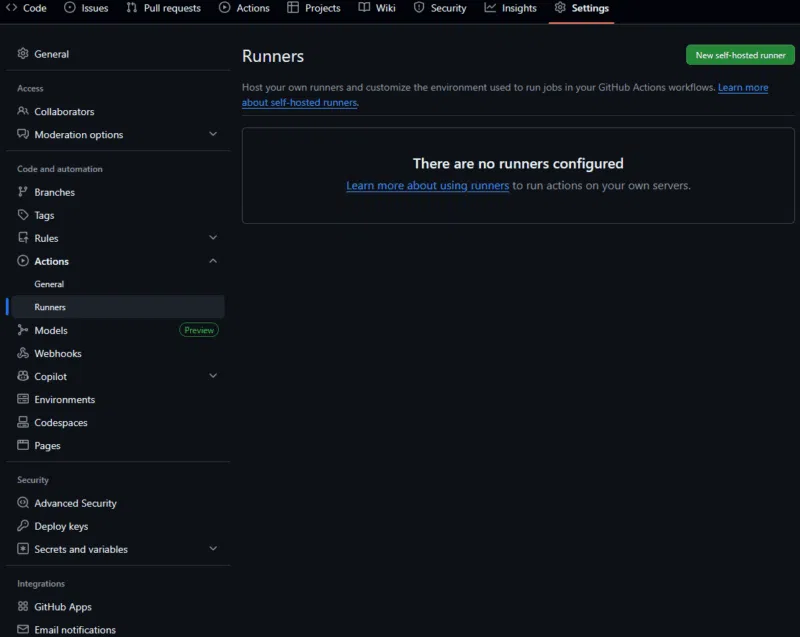Click 'There are no runners configured' heading
The image size is (800, 637).
518,163
